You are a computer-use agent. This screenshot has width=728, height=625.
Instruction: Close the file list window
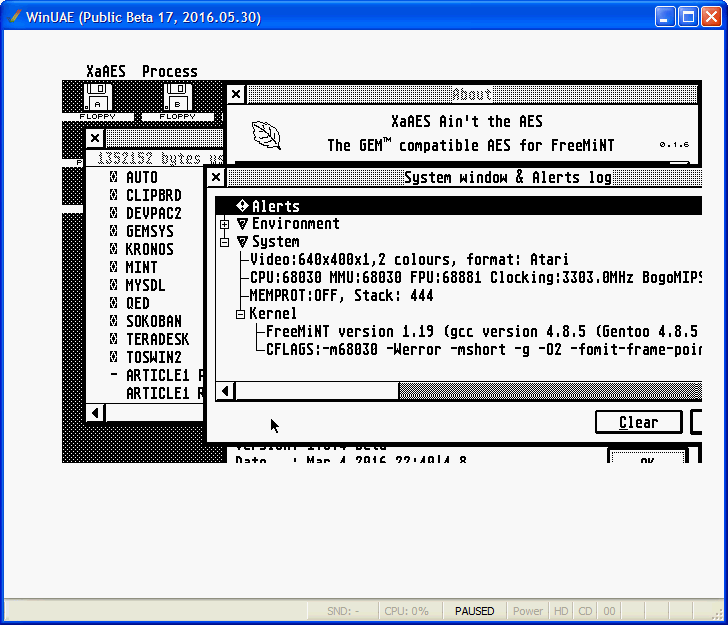pyautogui.click(x=94, y=138)
